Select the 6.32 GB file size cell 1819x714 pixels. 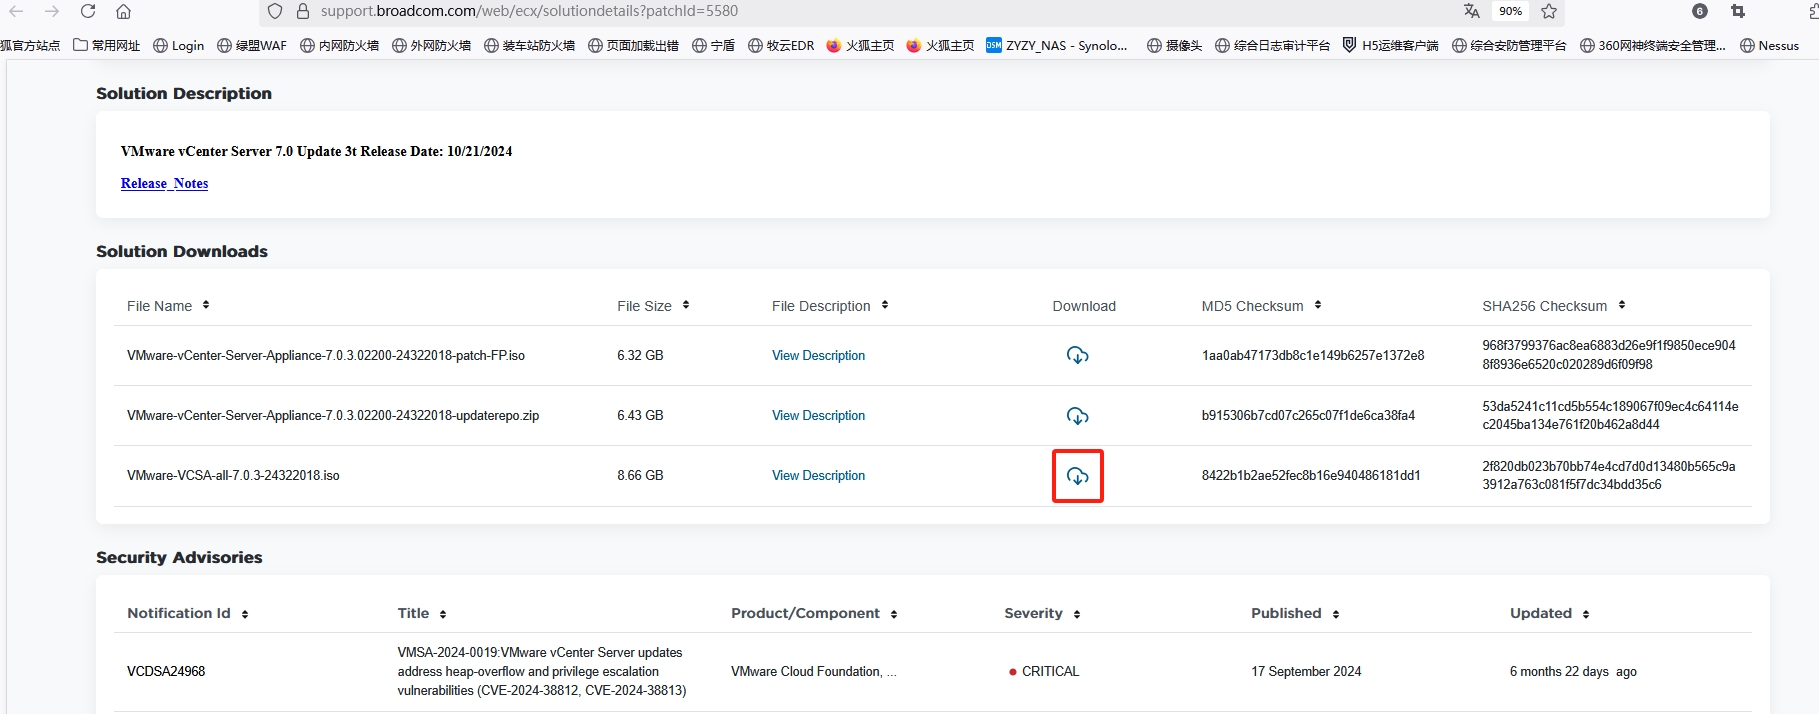point(640,355)
